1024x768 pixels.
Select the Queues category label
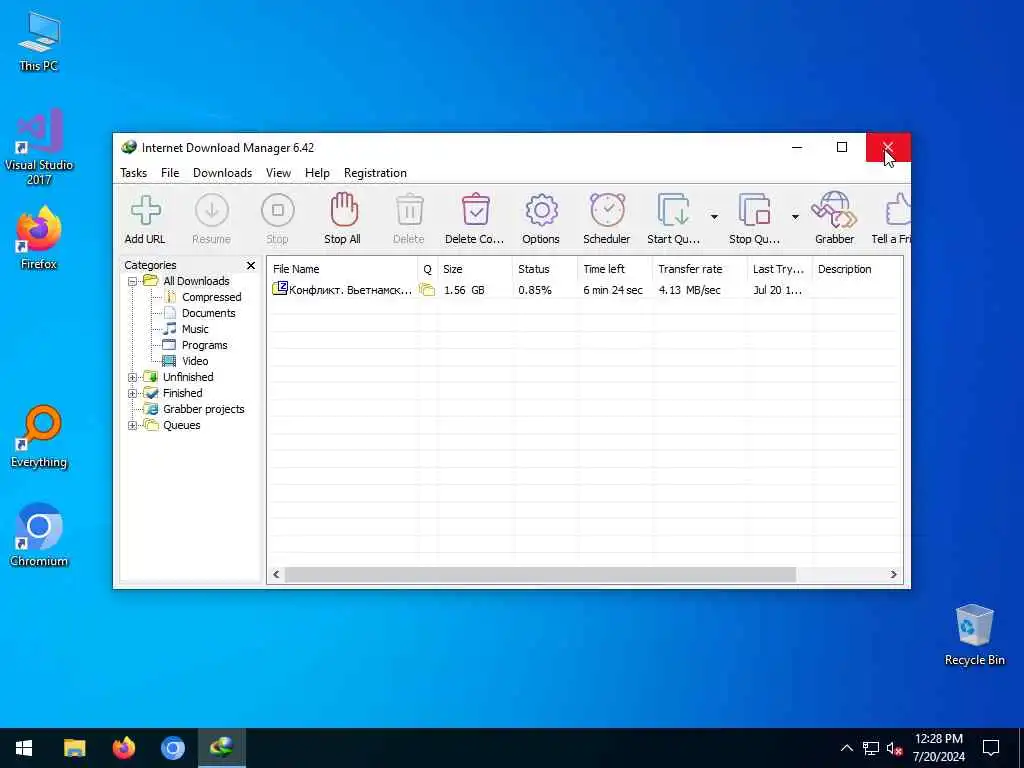(x=182, y=425)
